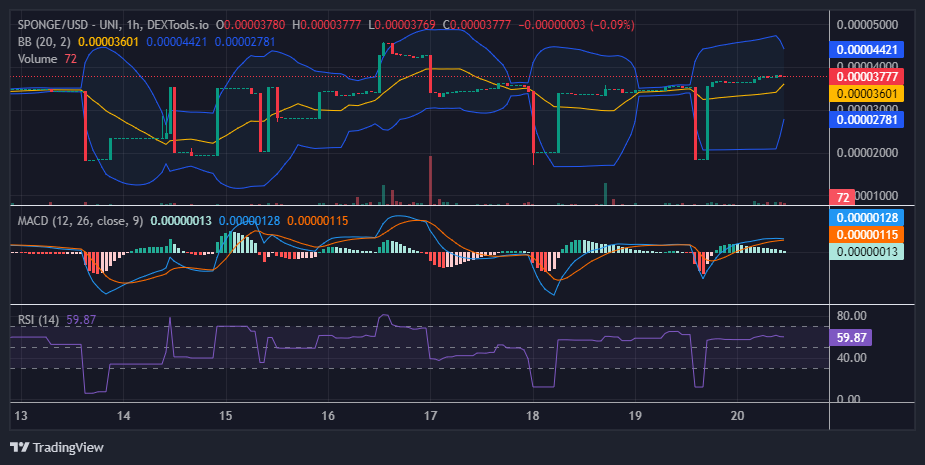Click the RSI value tag 59.87
Viewport: 925px width, 465px height.
tap(851, 338)
